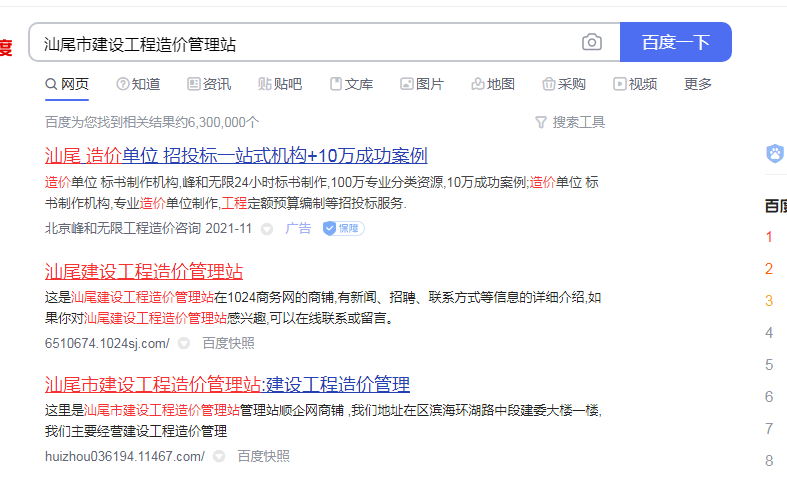
Task: Click the camera image search icon
Action: tap(592, 42)
